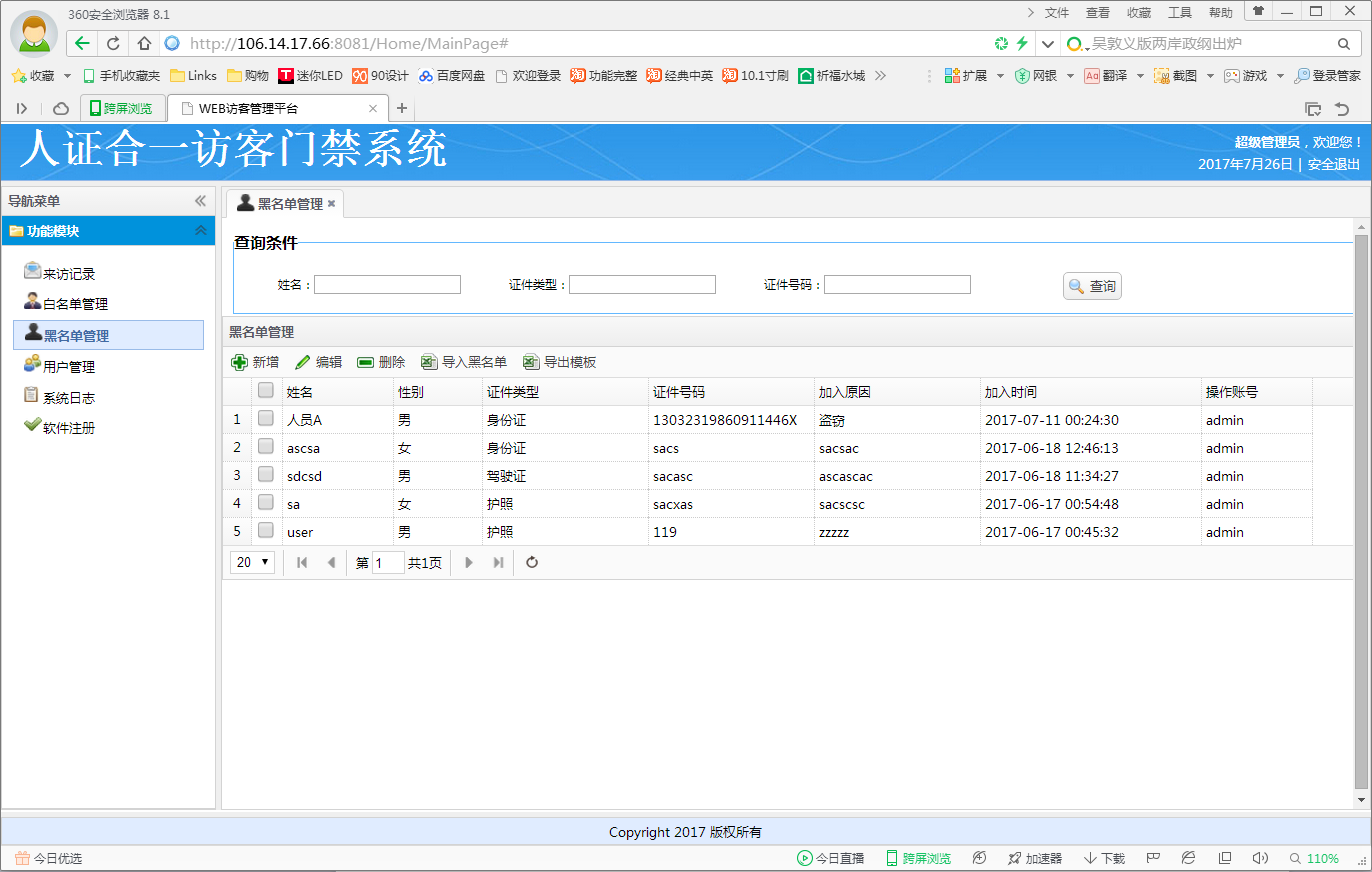
Task: Toggle the select-all header checkbox
Action: [x=266, y=391]
